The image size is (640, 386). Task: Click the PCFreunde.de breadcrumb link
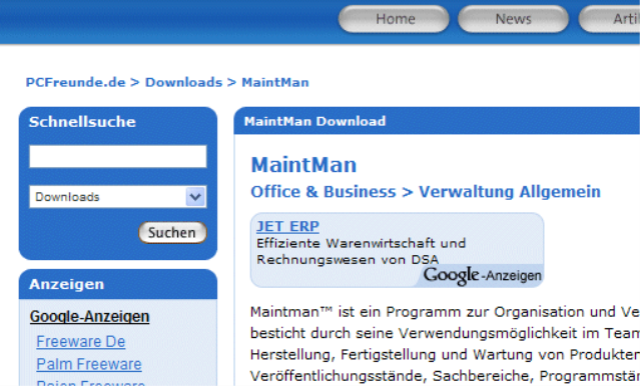click(76, 82)
